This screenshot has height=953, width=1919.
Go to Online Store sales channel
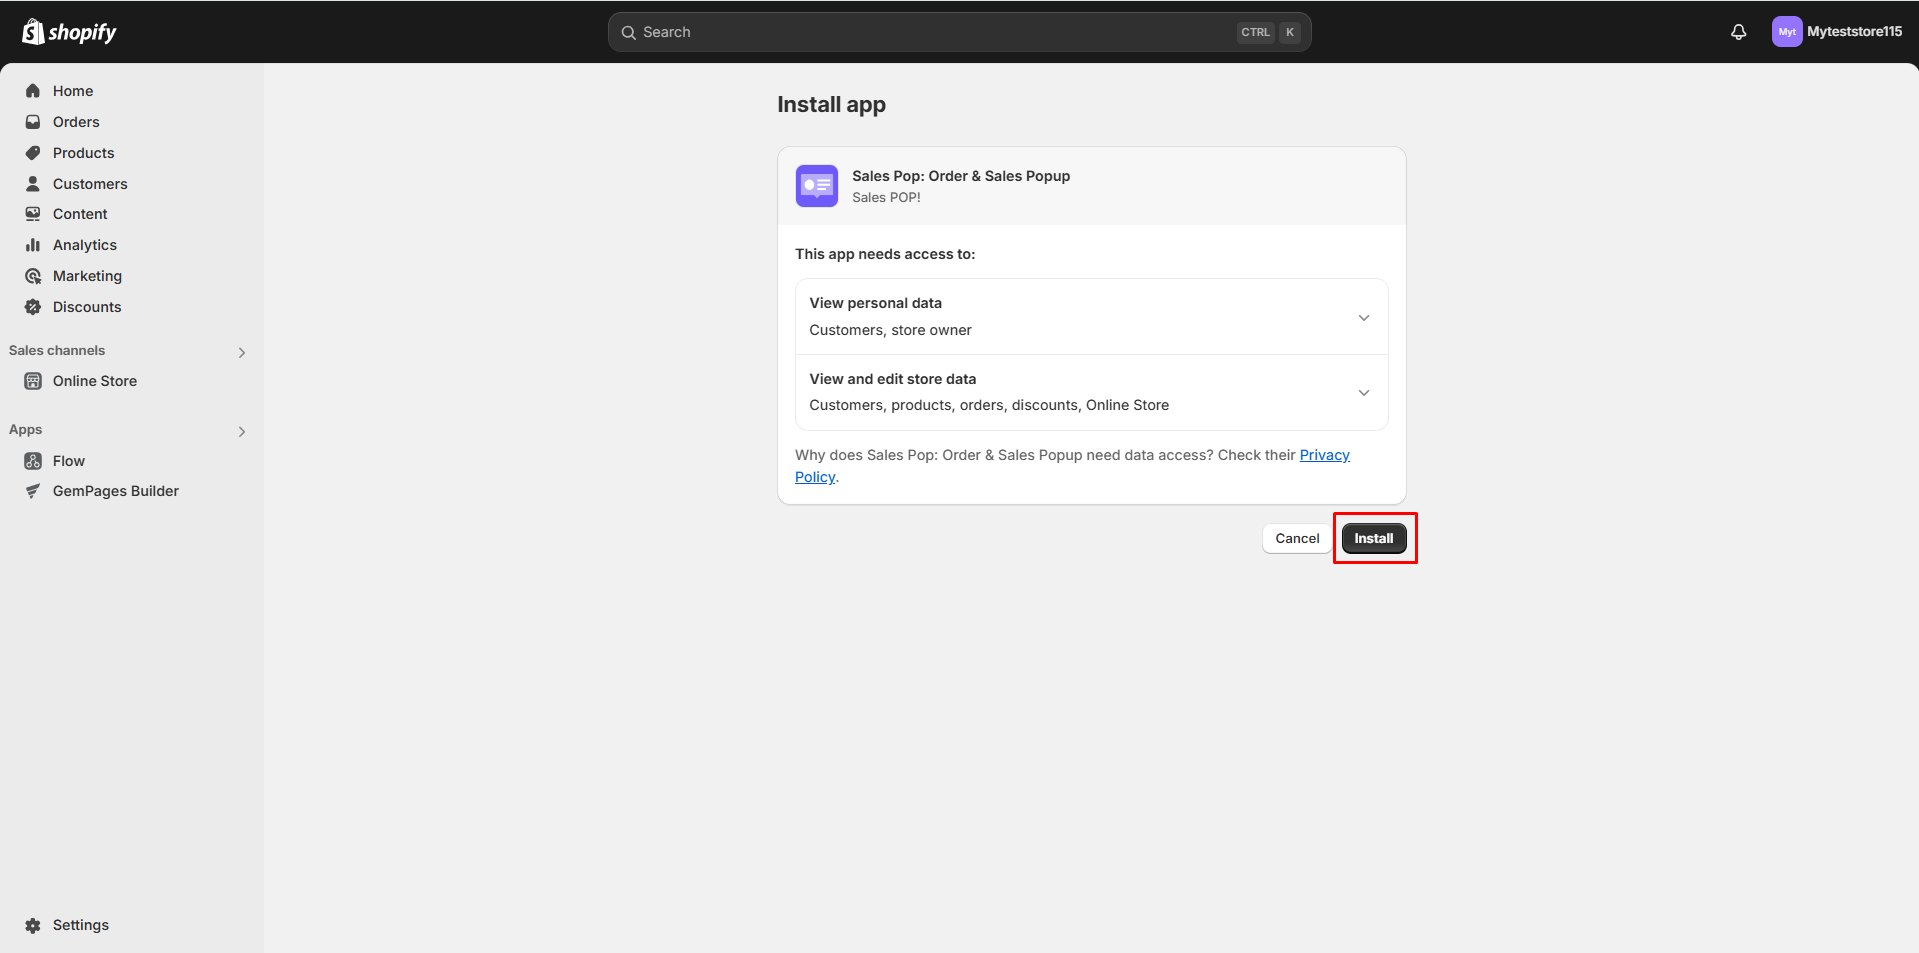point(94,381)
